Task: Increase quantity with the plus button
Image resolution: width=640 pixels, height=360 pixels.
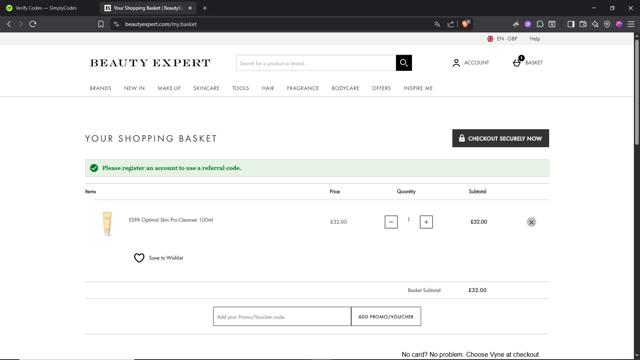Action: (426, 222)
